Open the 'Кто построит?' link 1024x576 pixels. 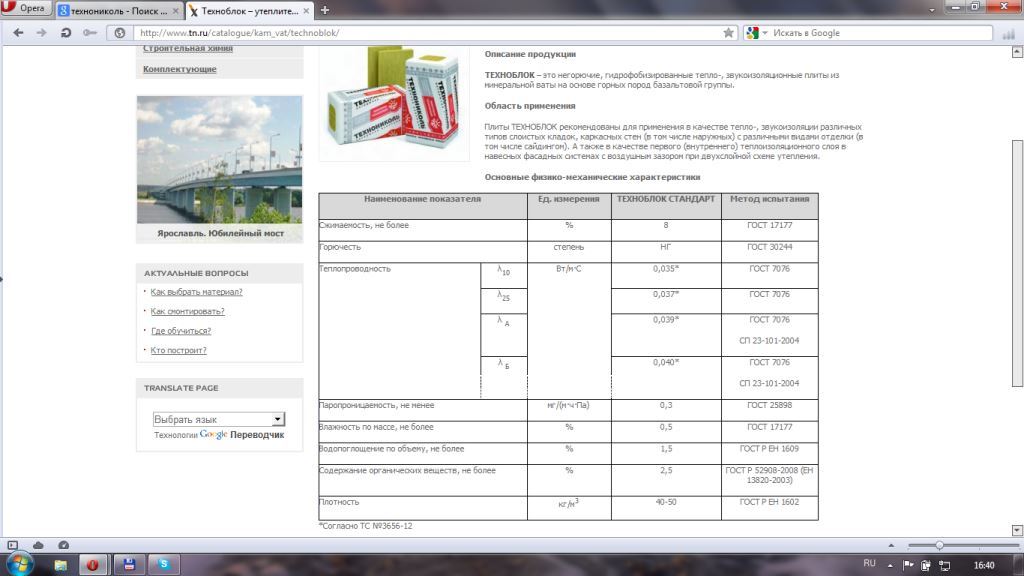click(x=178, y=350)
